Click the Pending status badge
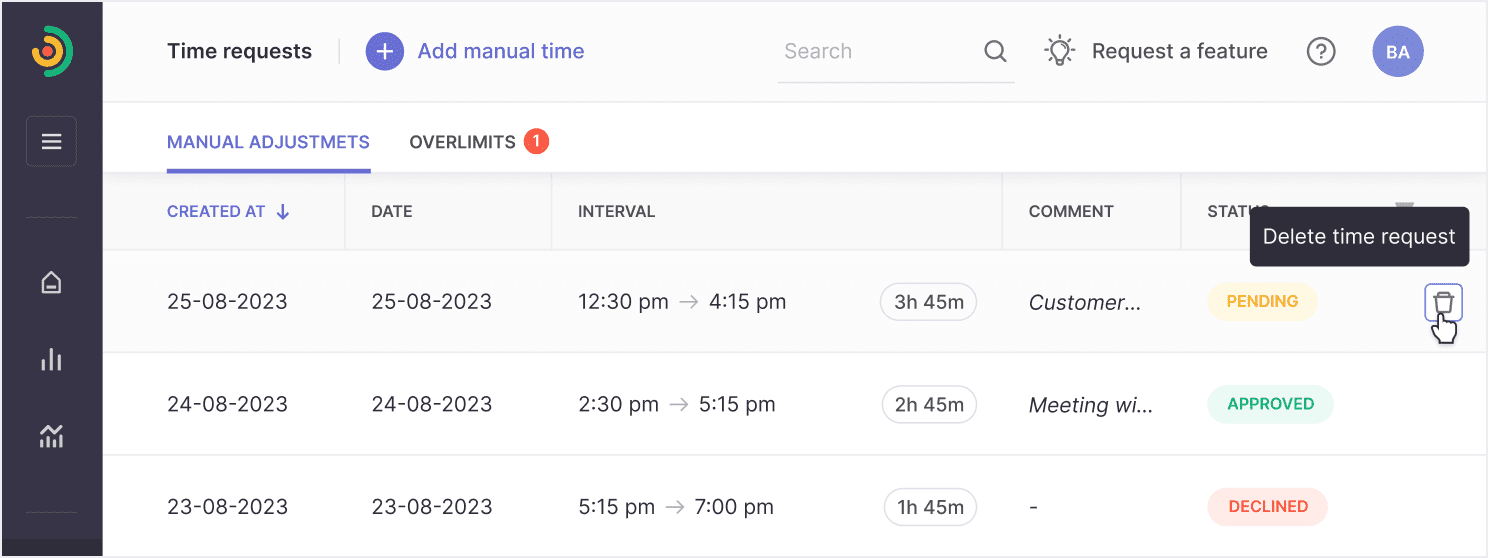The width and height of the screenshot is (1488, 558). tap(1263, 301)
